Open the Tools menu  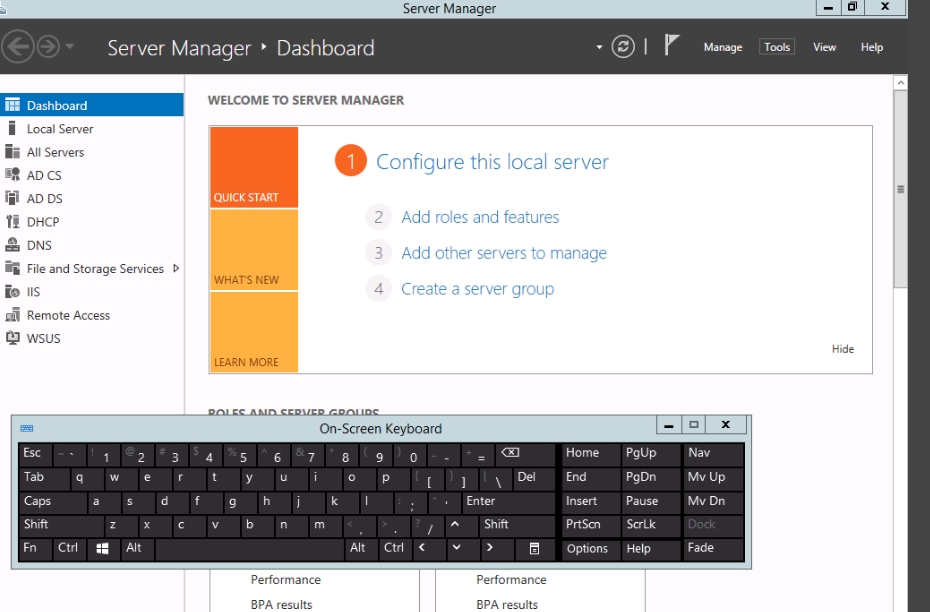[777, 47]
